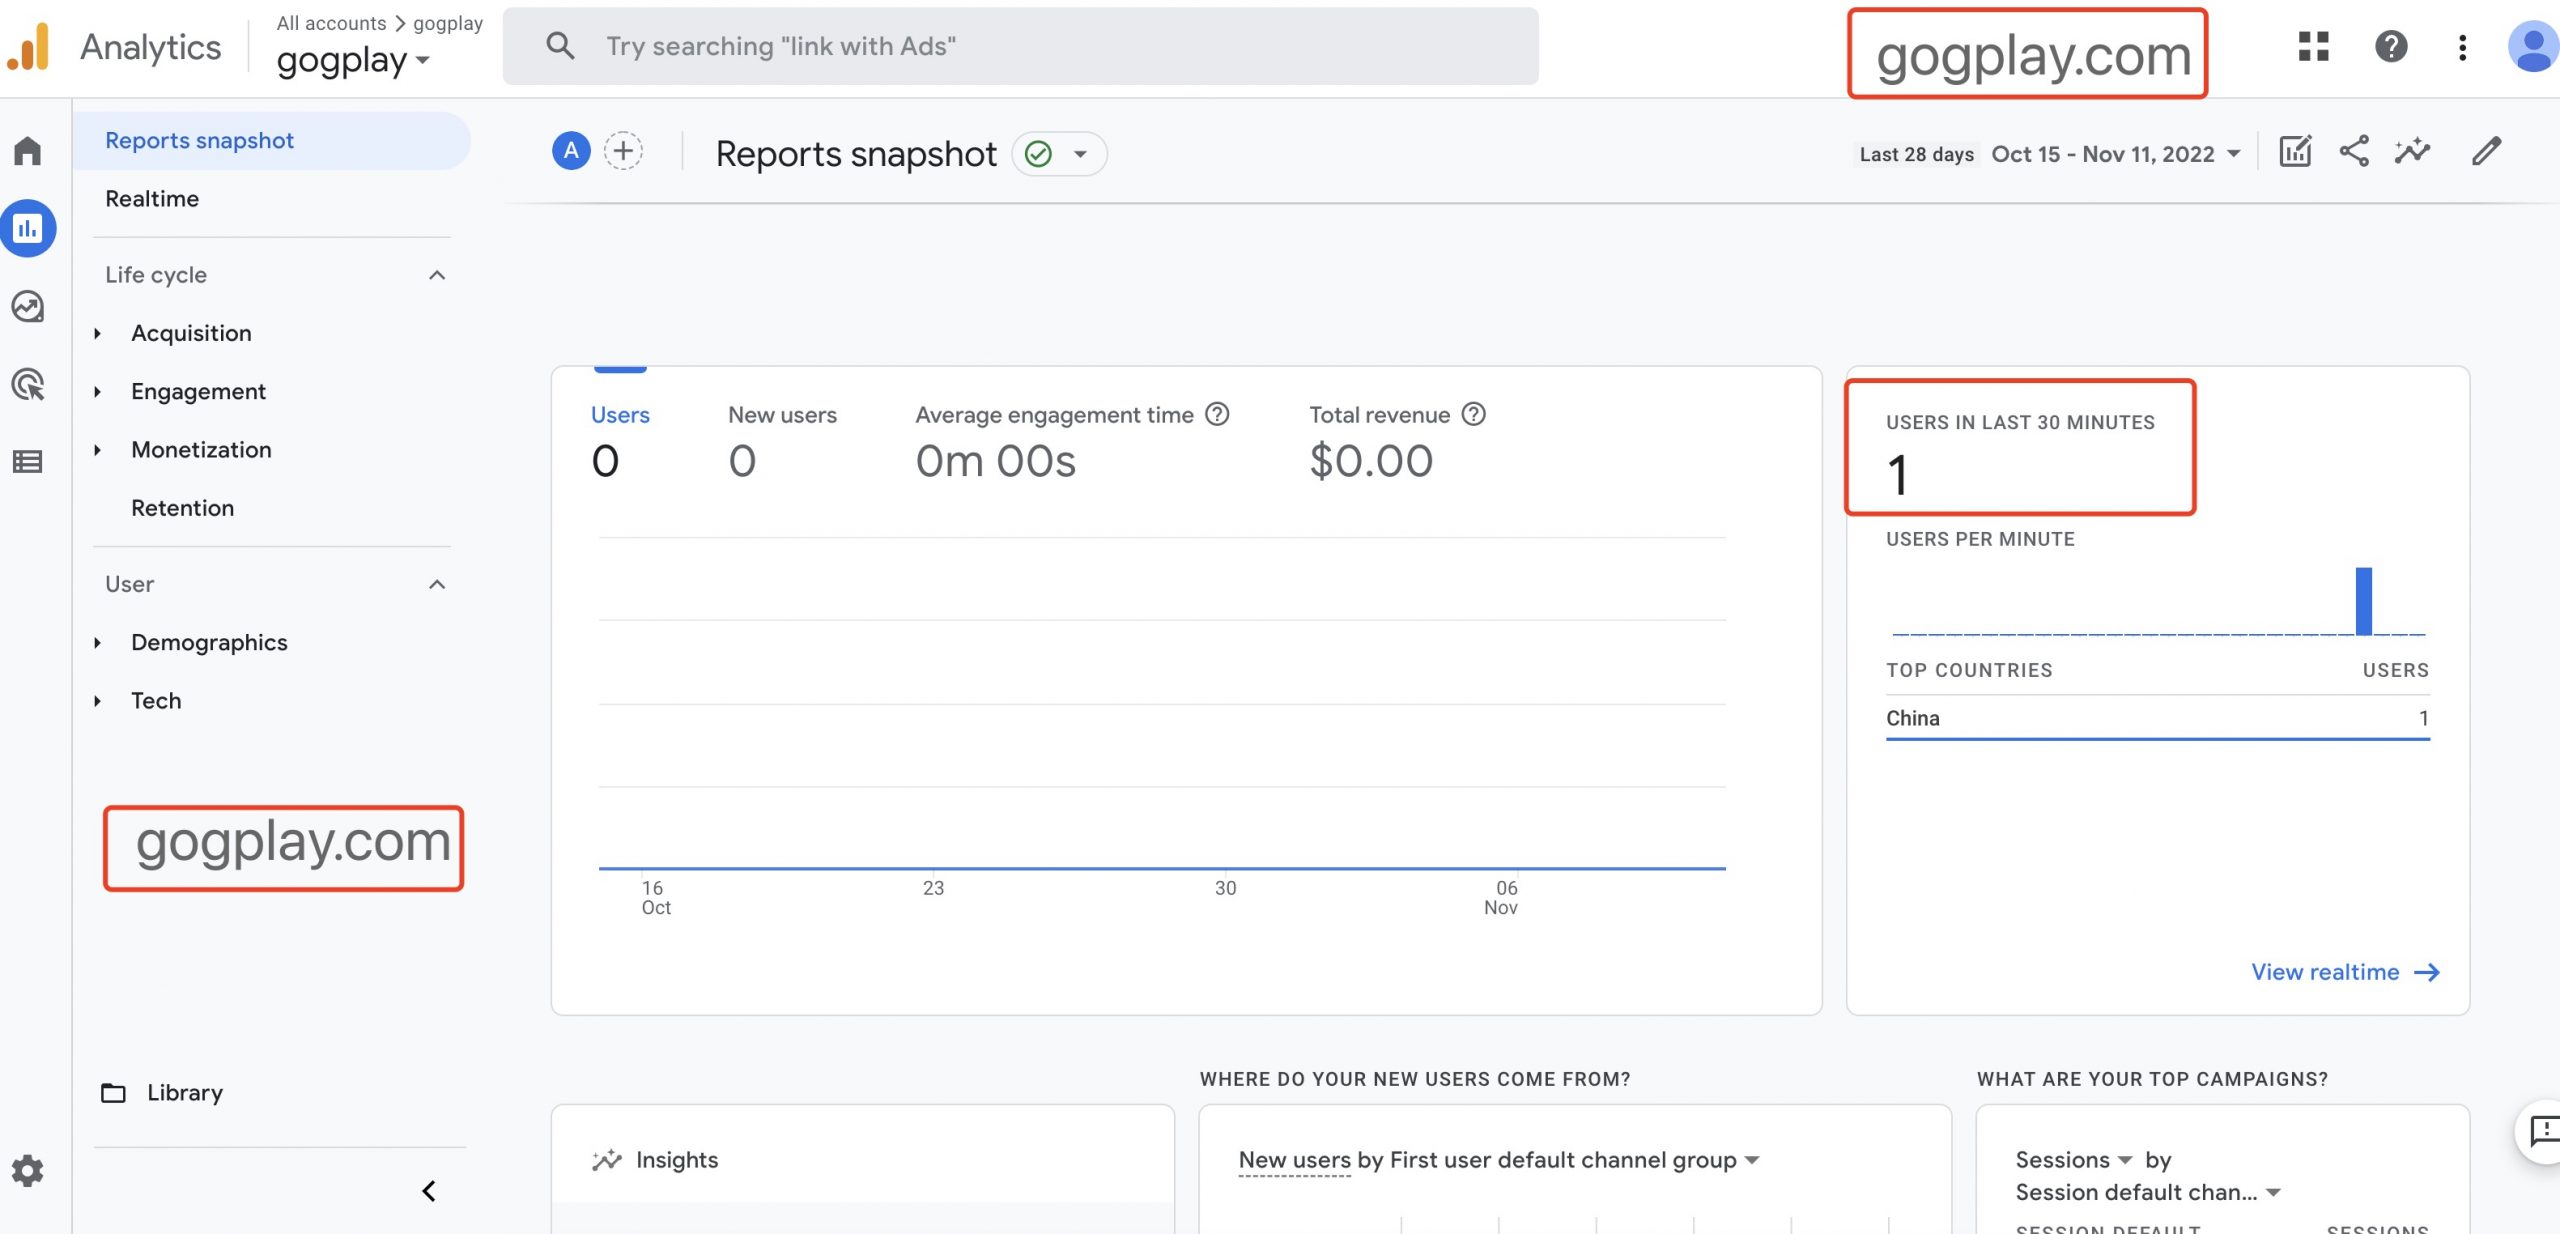Select the Retention menu item
2560x1234 pixels.
point(181,508)
